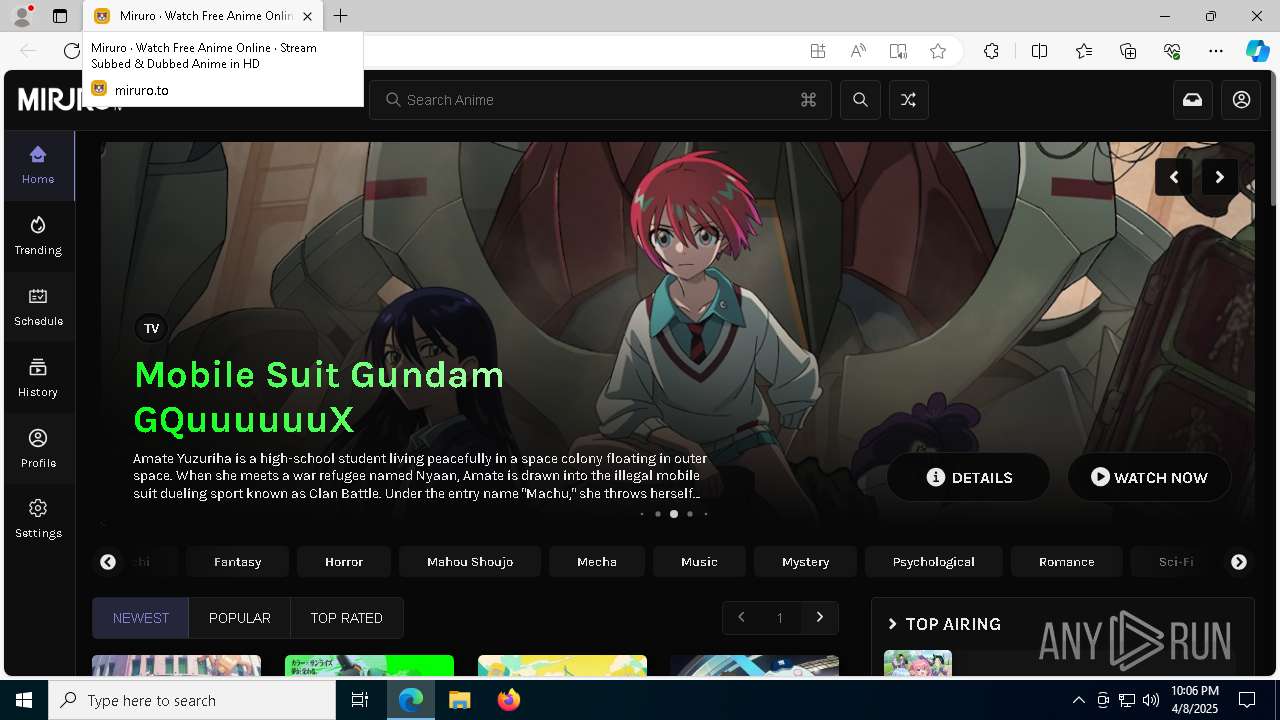The height and width of the screenshot is (720, 1280).
Task: Open immersive reader icon in address bar
Action: tap(898, 51)
